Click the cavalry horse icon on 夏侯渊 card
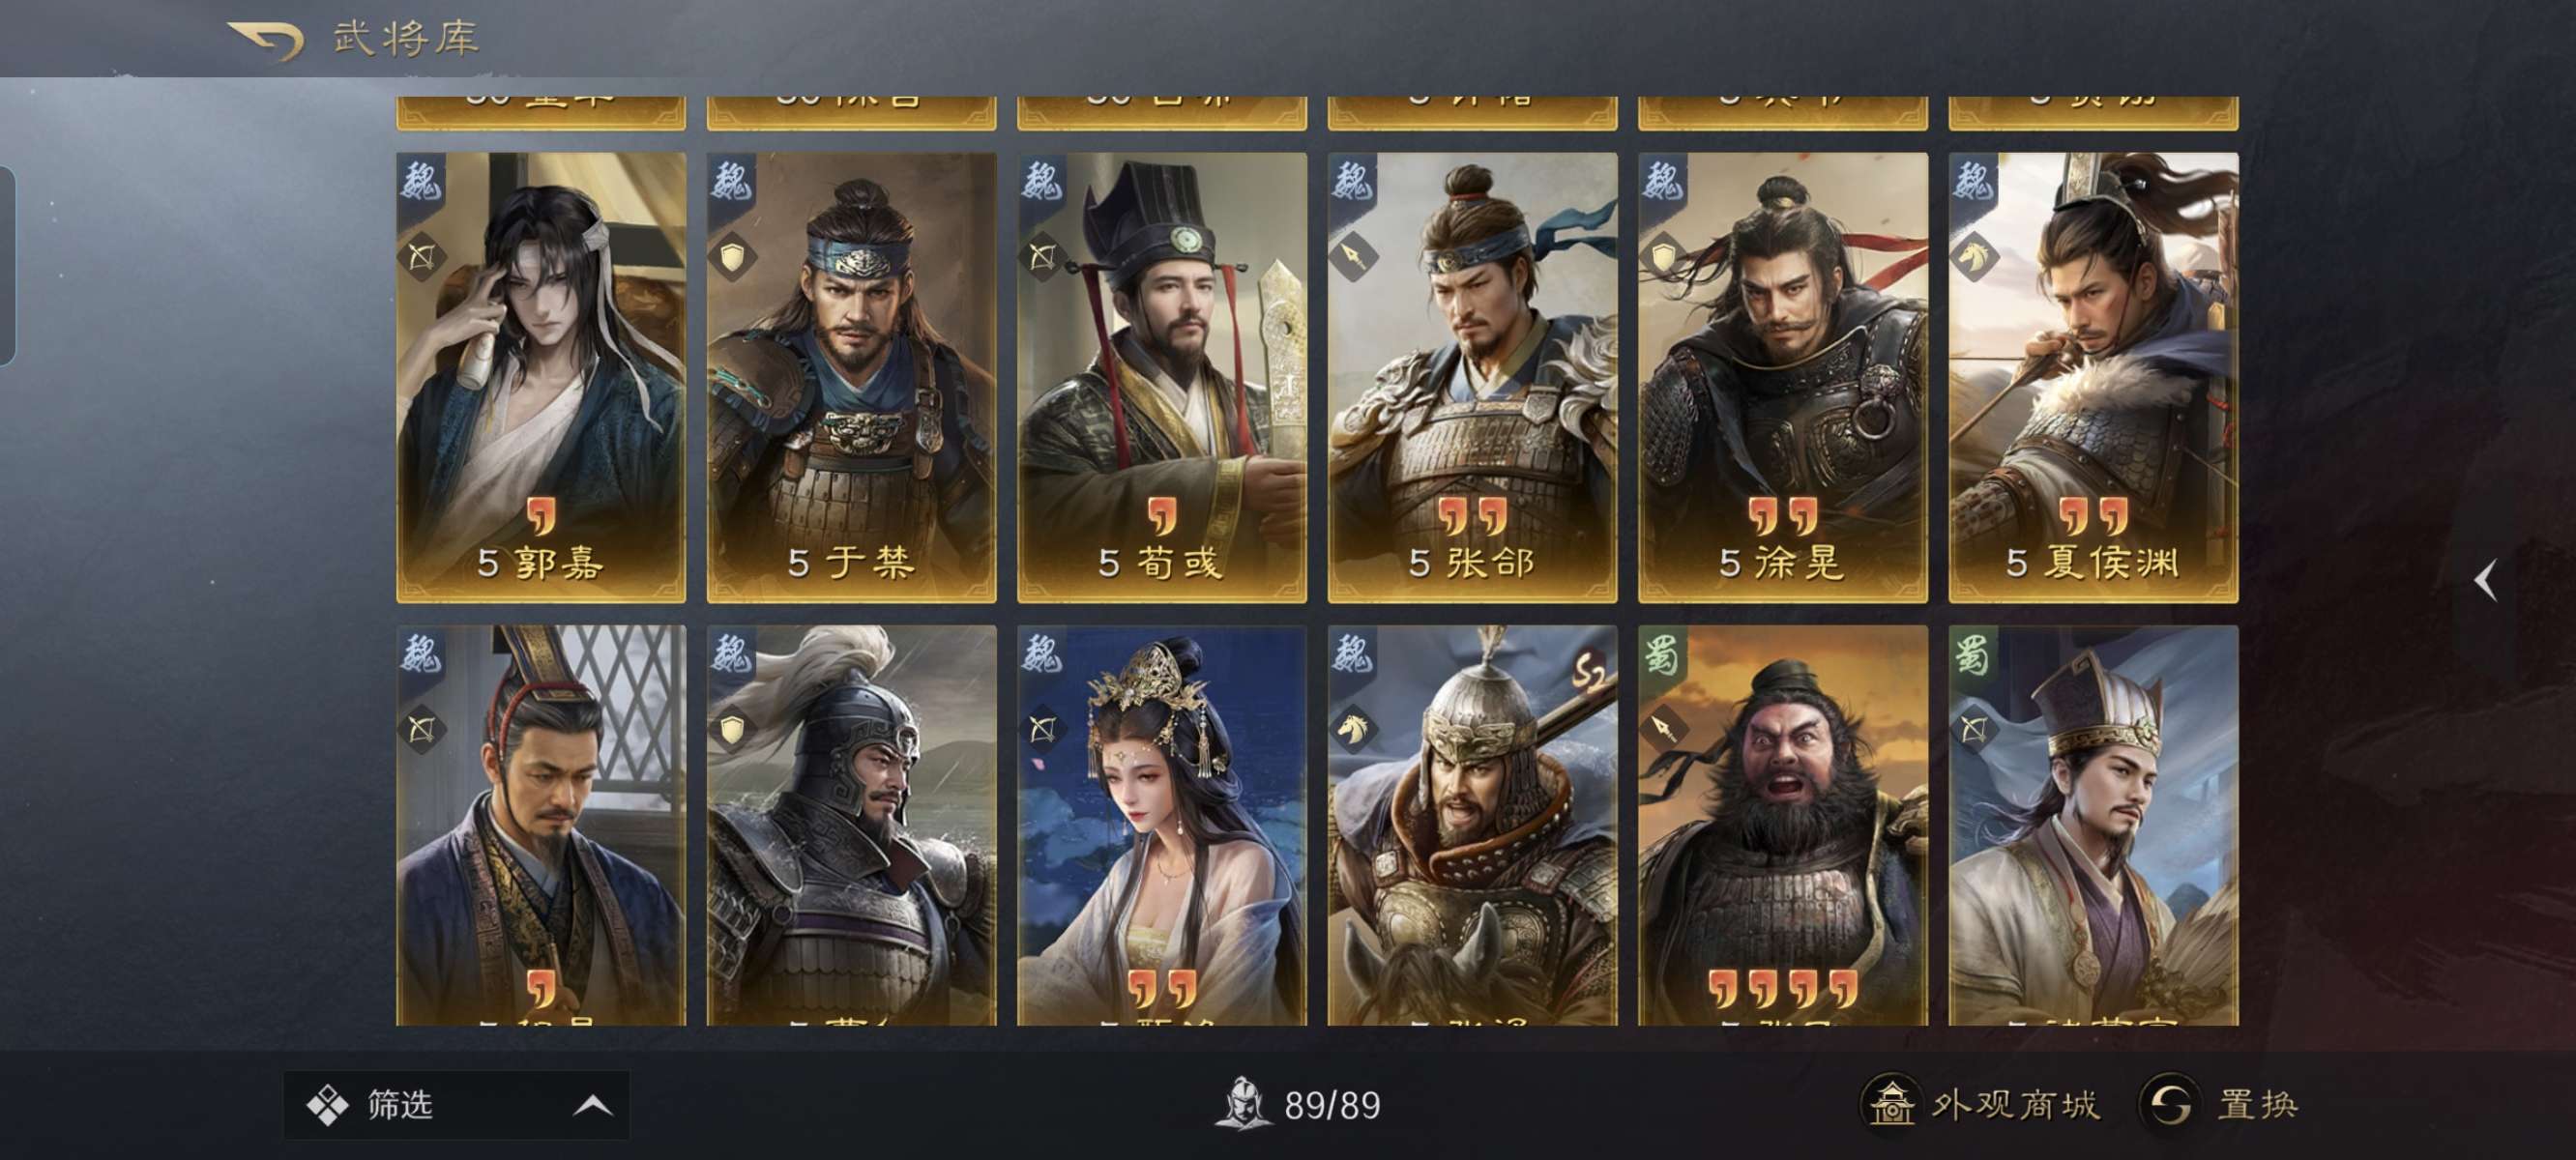Image resolution: width=2576 pixels, height=1160 pixels. click(x=1974, y=257)
